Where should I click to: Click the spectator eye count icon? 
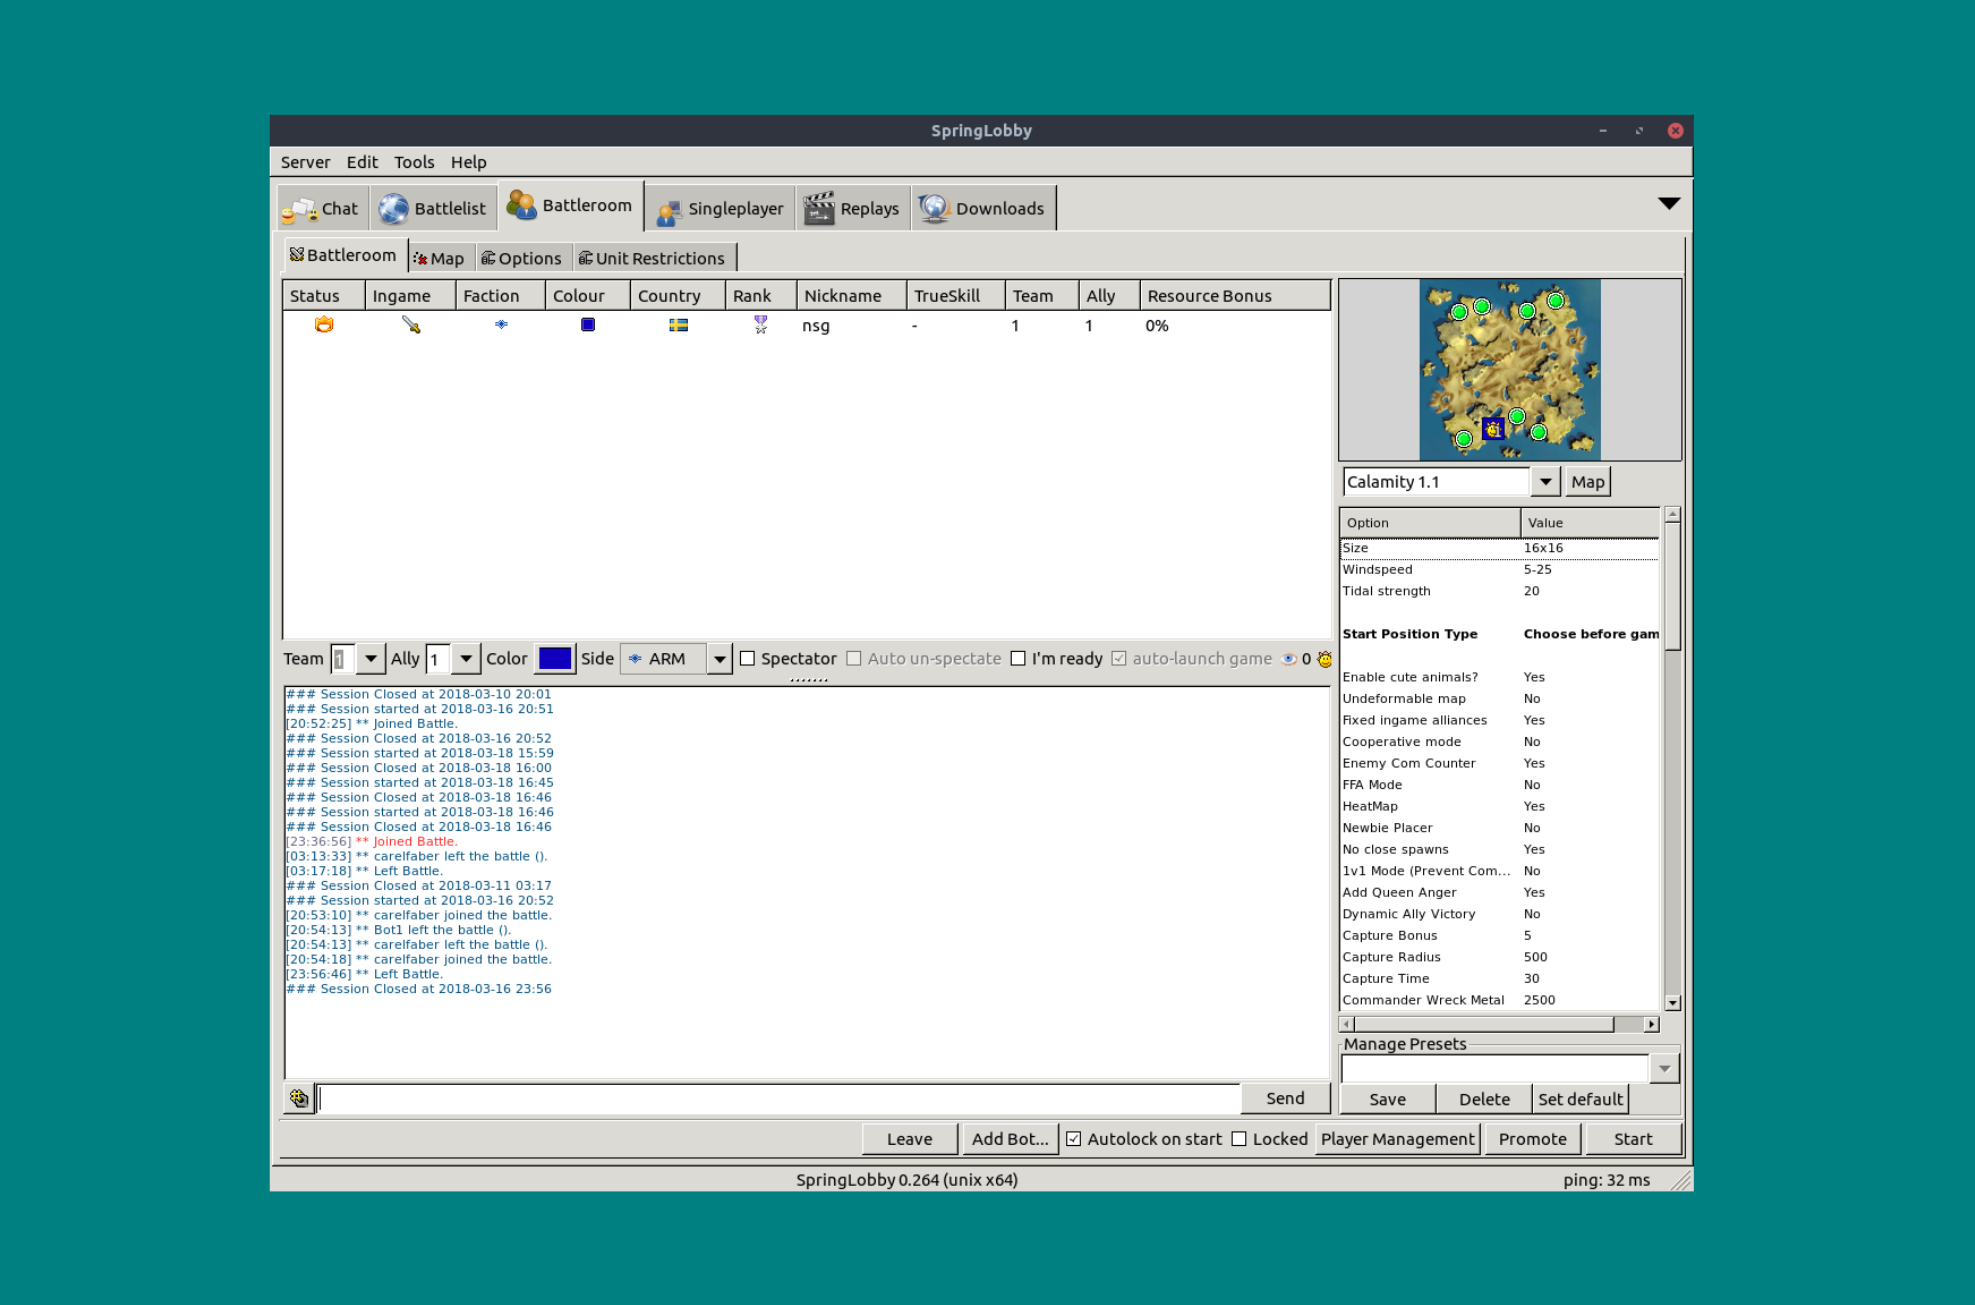pyautogui.click(x=1289, y=658)
